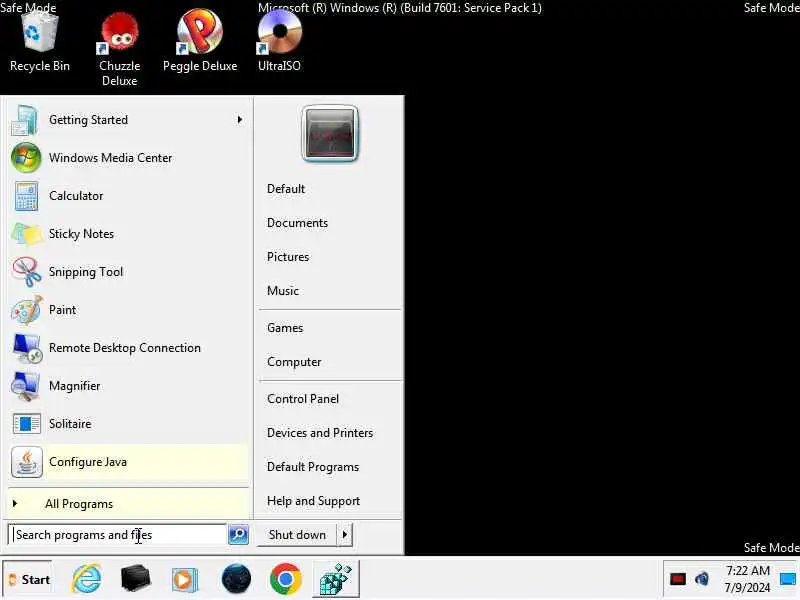This screenshot has width=800, height=600.
Task: Click the Calculator icon
Action: coord(26,196)
